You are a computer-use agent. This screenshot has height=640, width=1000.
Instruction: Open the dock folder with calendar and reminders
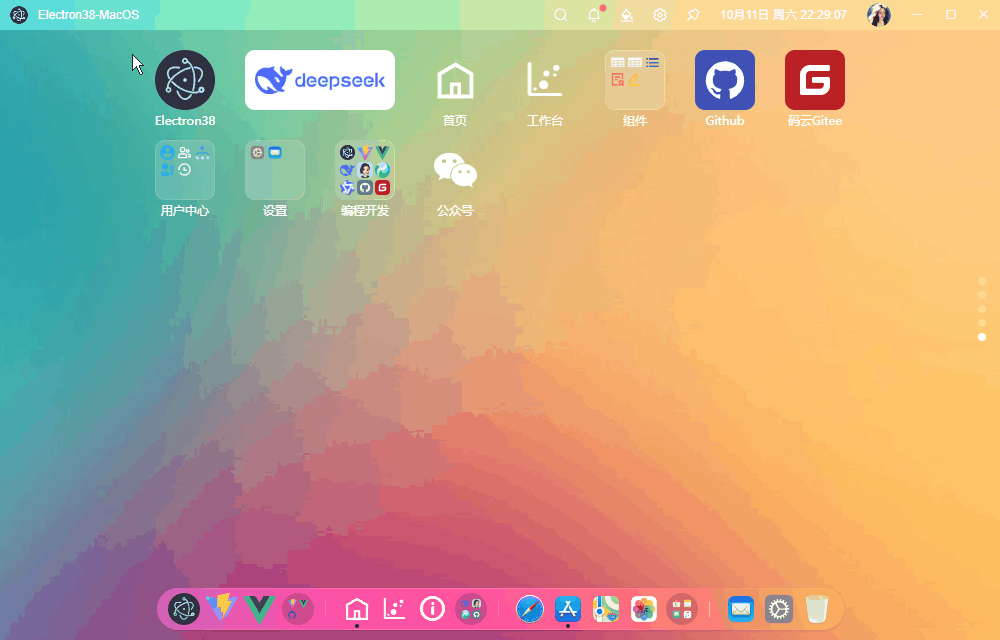(x=682, y=609)
